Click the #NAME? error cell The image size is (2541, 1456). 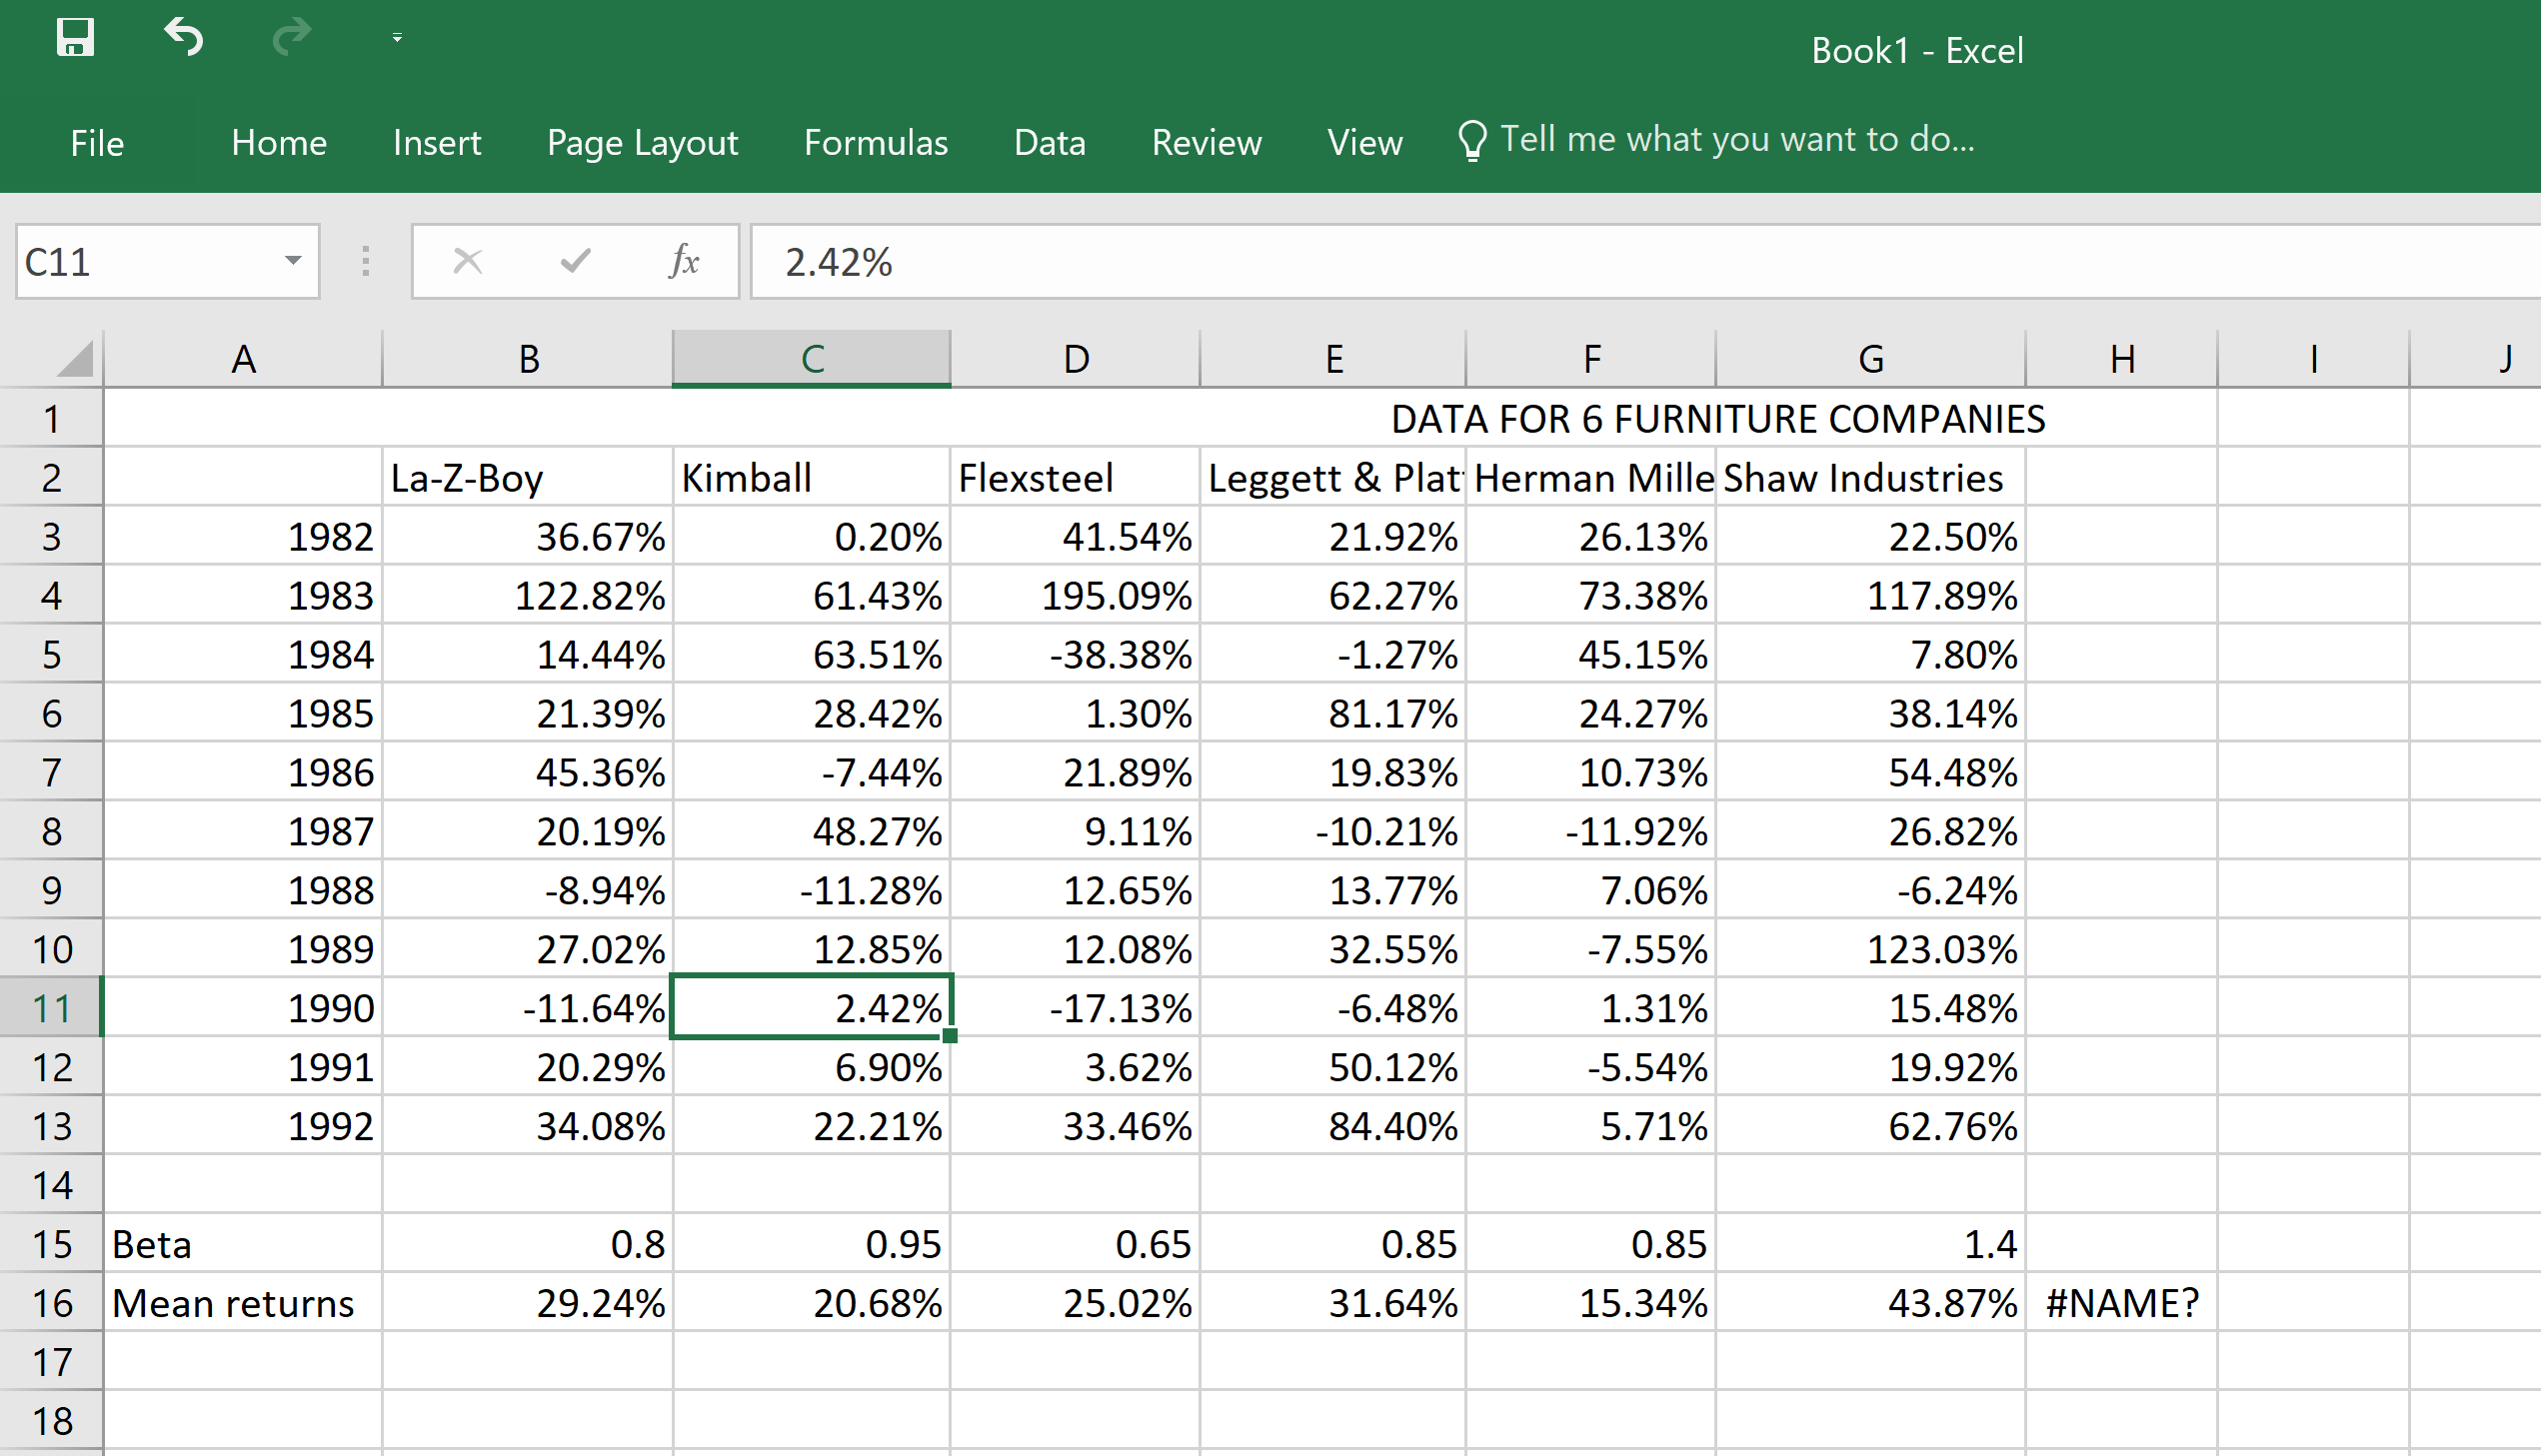coord(2122,1302)
